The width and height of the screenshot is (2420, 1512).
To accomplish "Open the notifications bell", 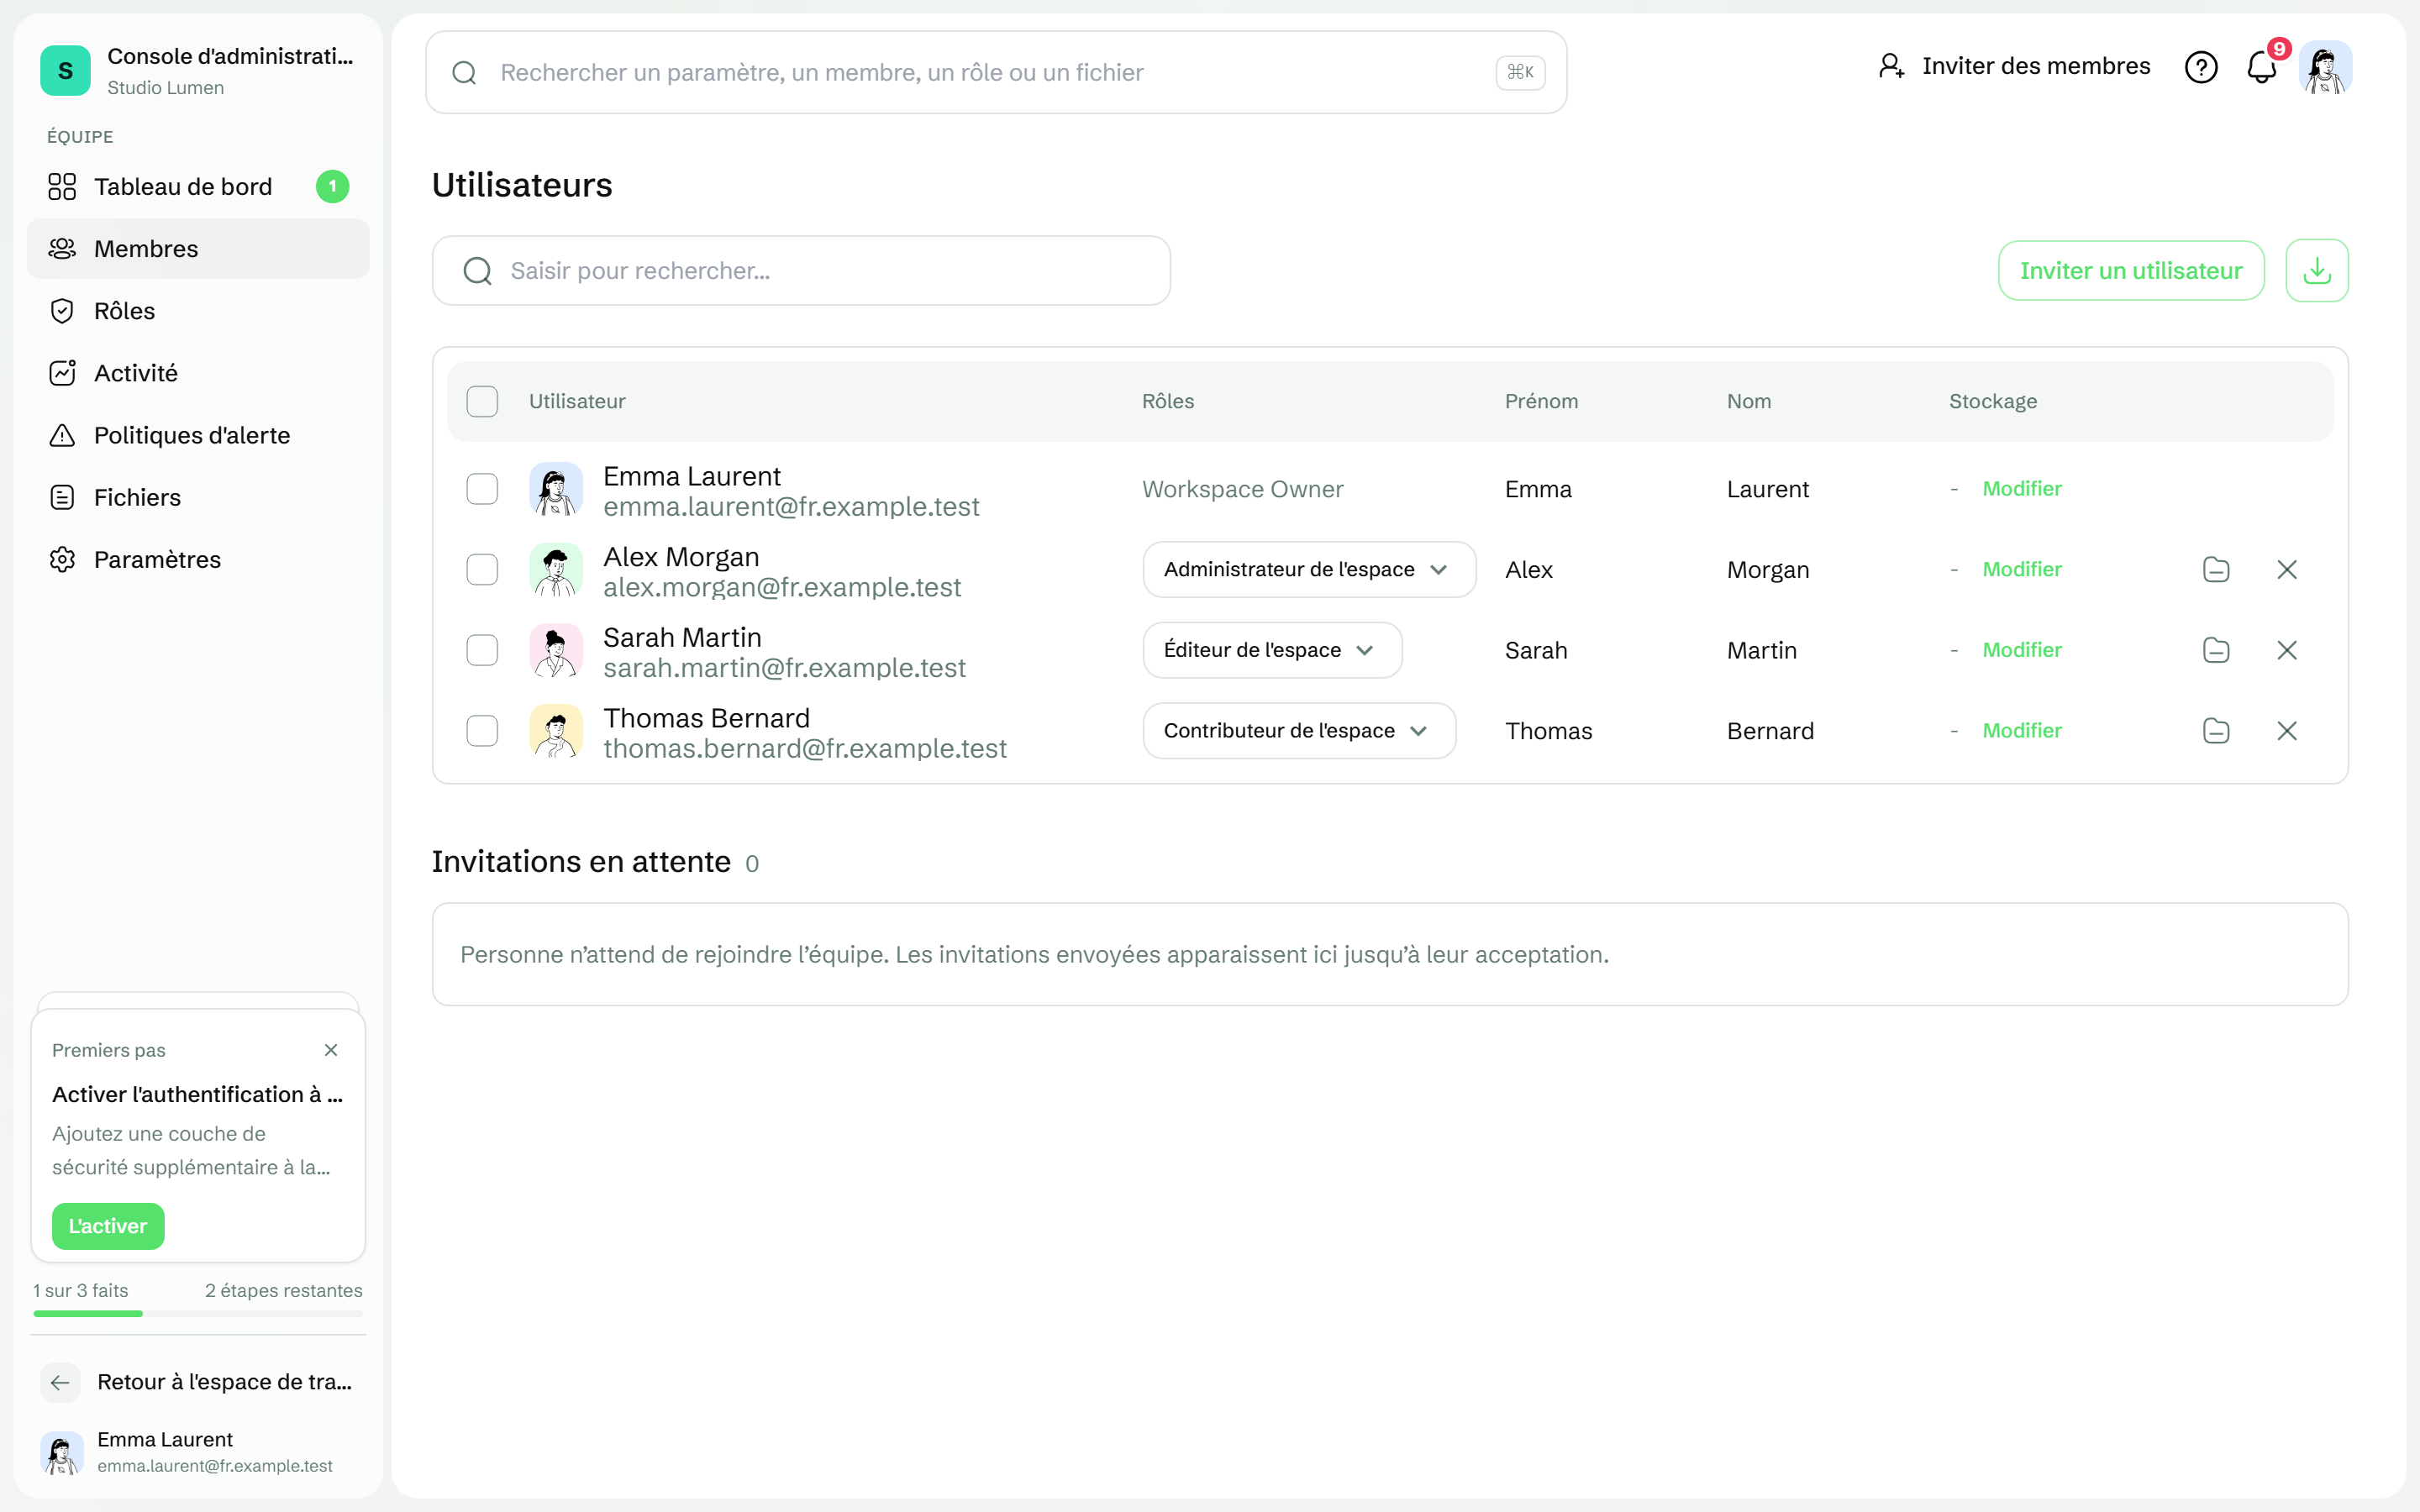I will click(2262, 67).
